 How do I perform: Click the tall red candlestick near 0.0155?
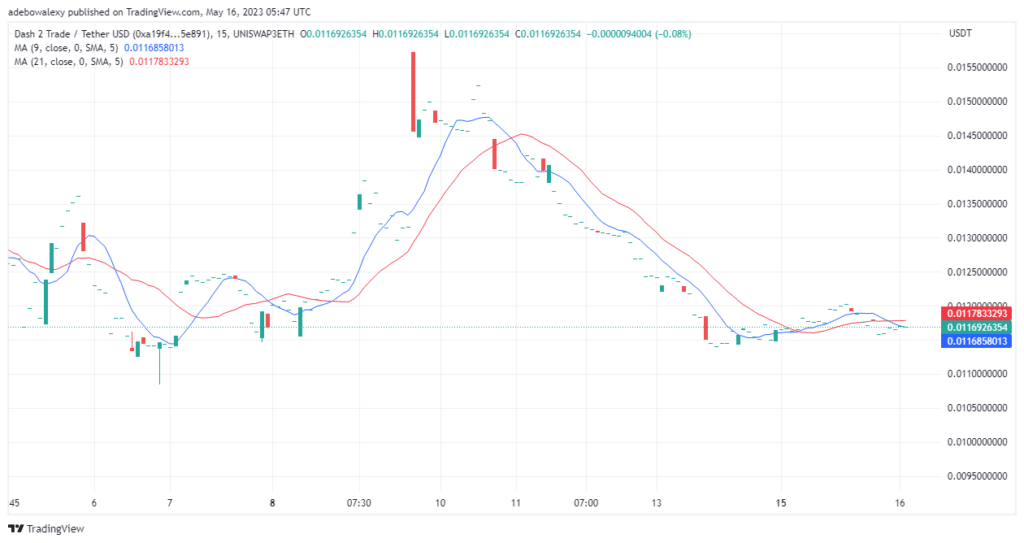[x=413, y=91]
